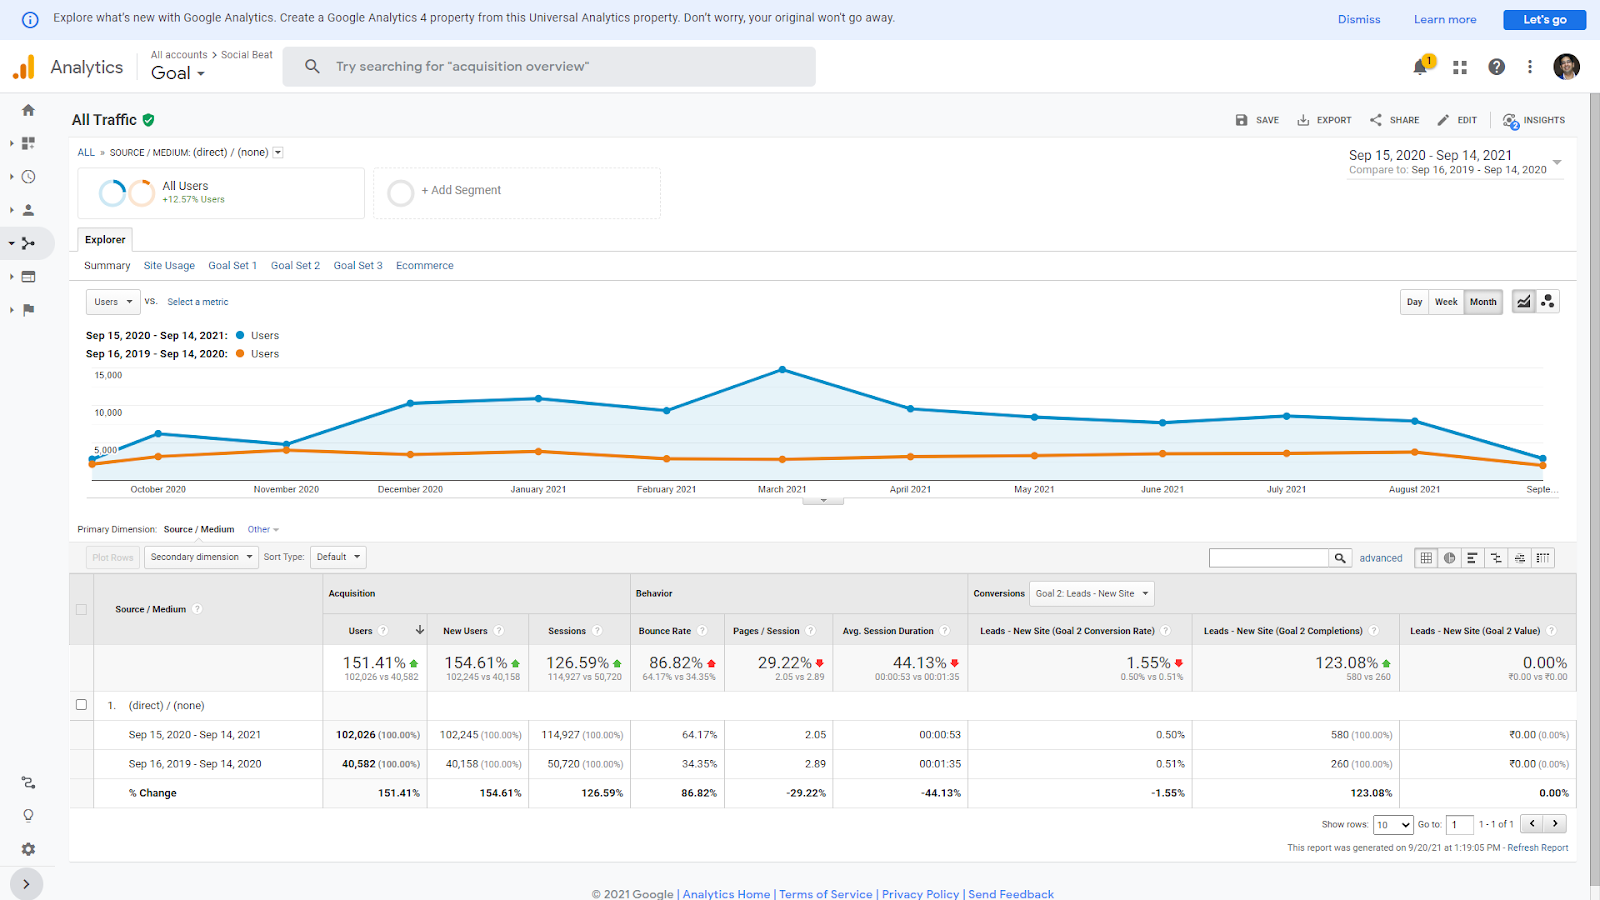The height and width of the screenshot is (900, 1600).
Task: Open the Customization sidebar icon
Action: [x=28, y=143]
